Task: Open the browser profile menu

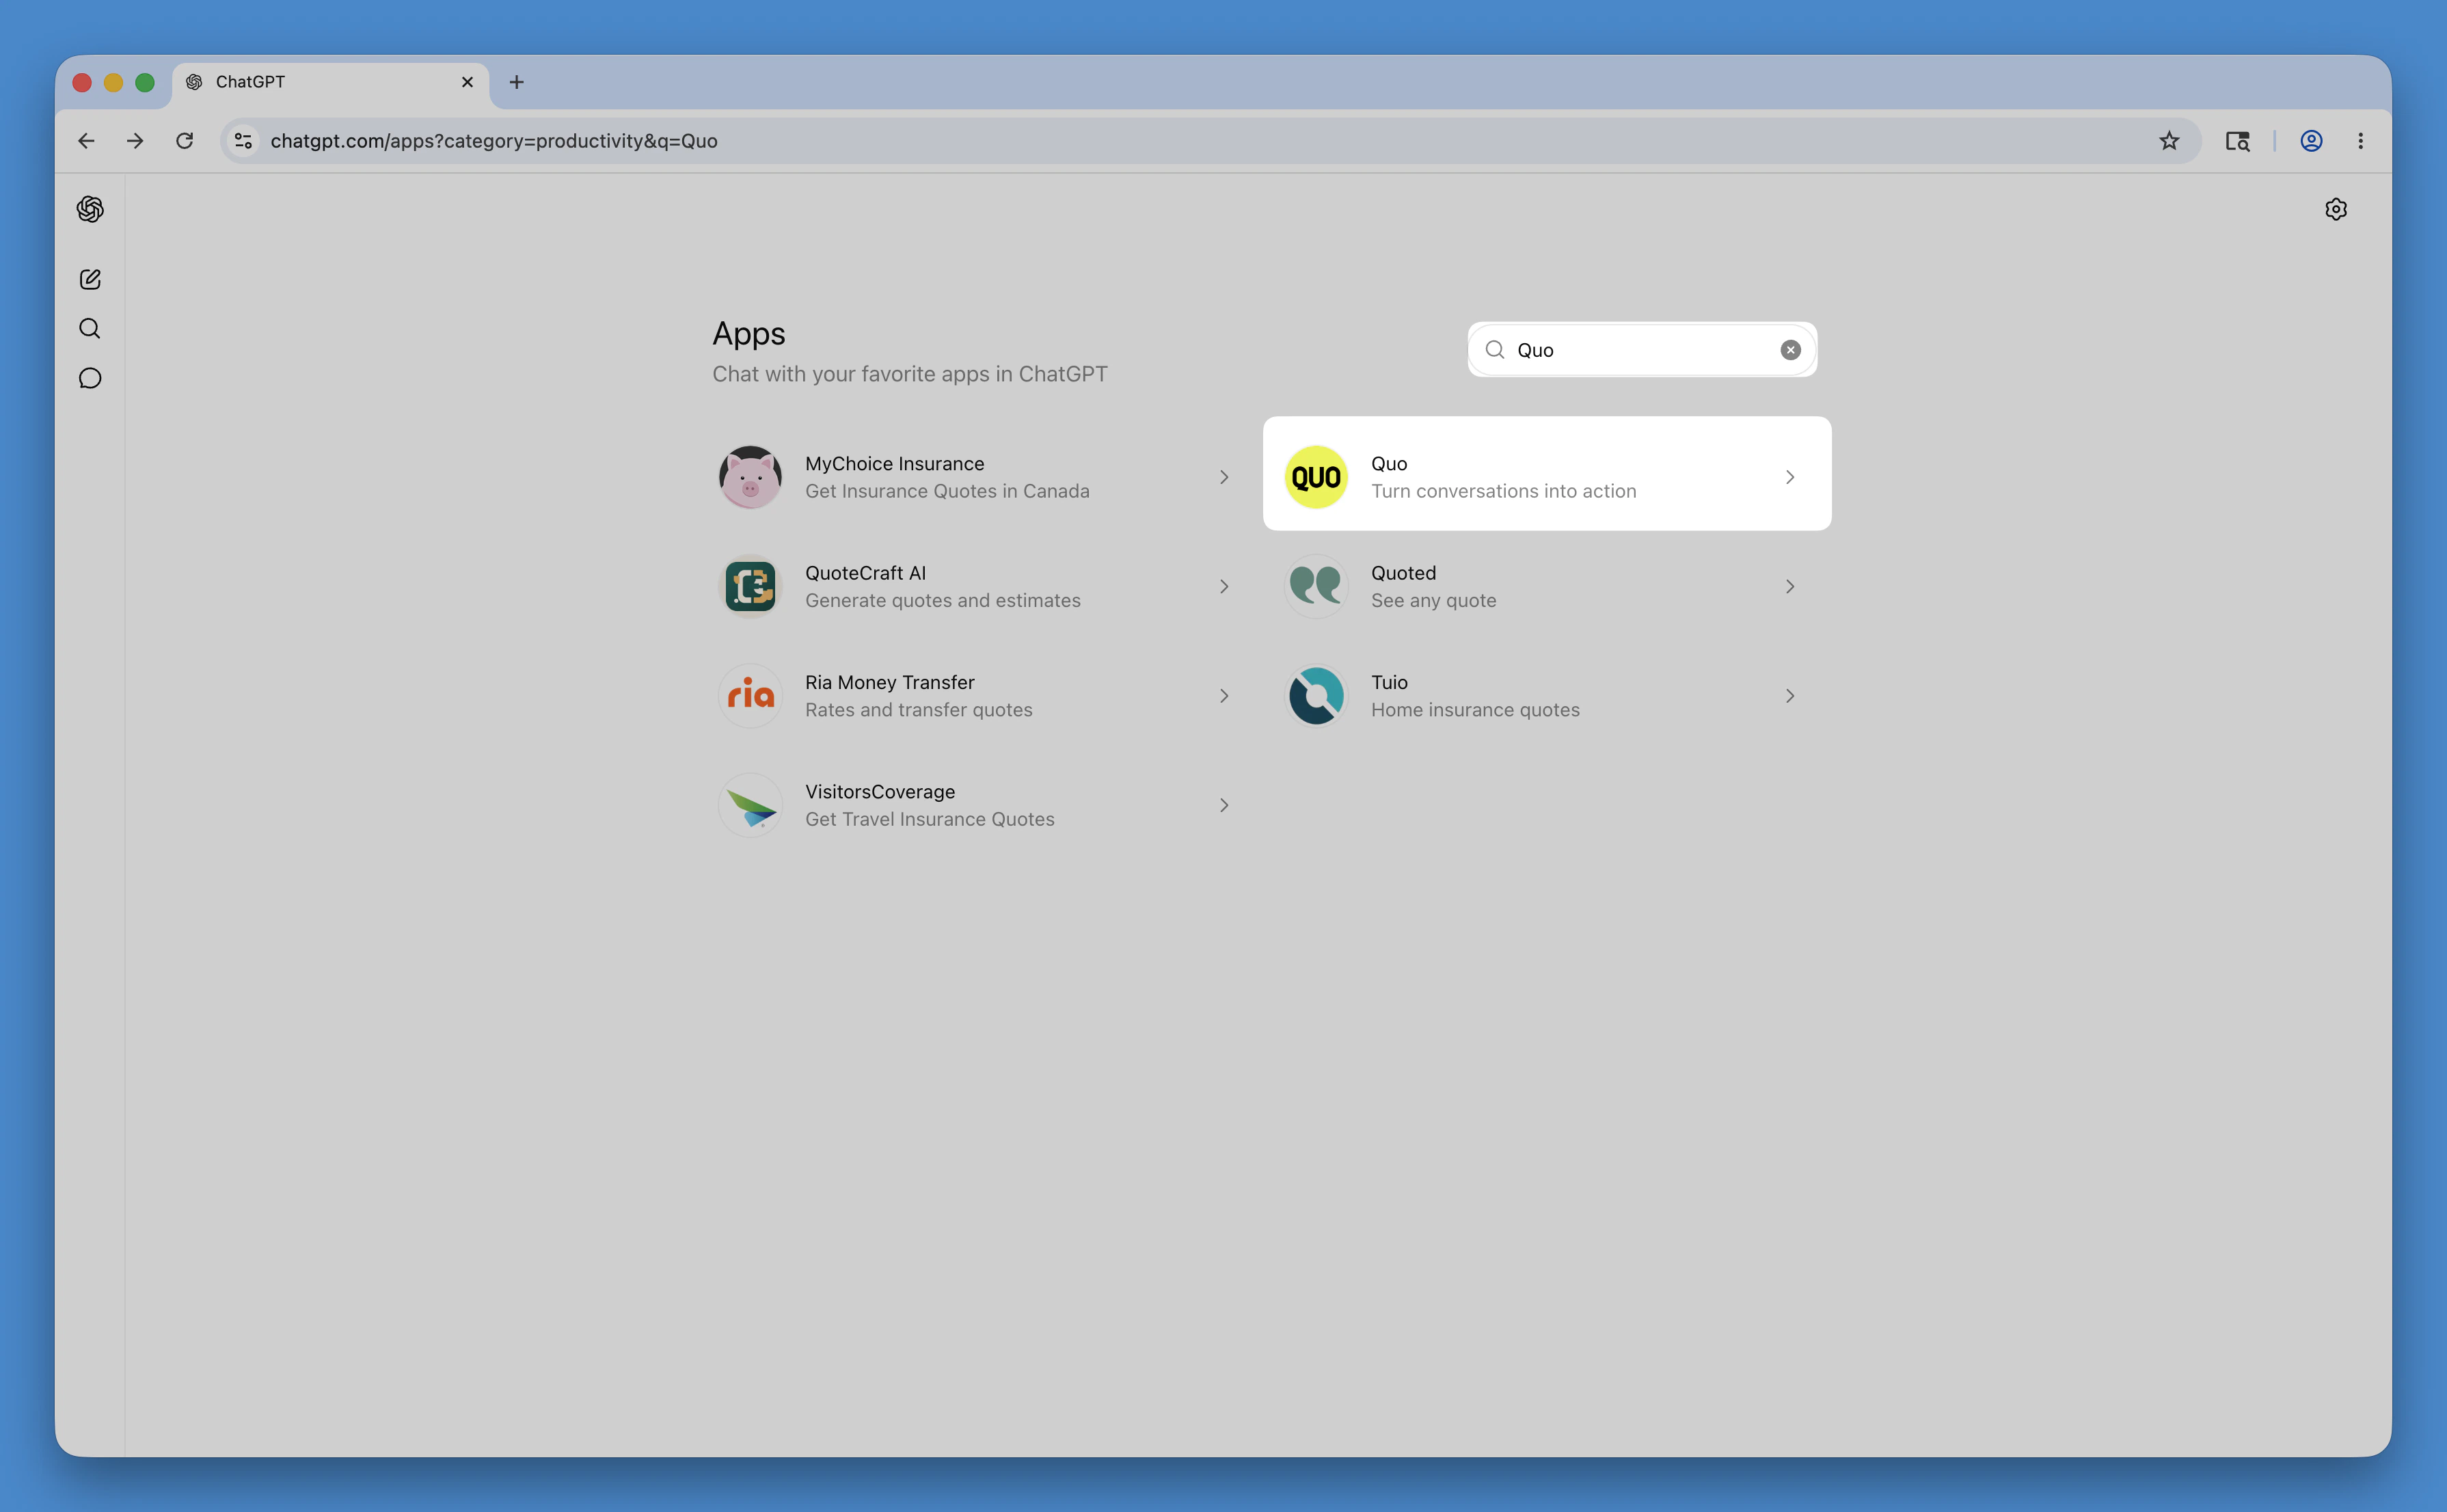Action: pos(2311,141)
